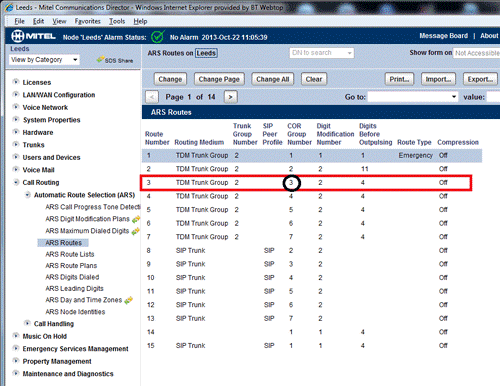500x386 pixels.
Task: Click the Print... button
Action: 399,79
